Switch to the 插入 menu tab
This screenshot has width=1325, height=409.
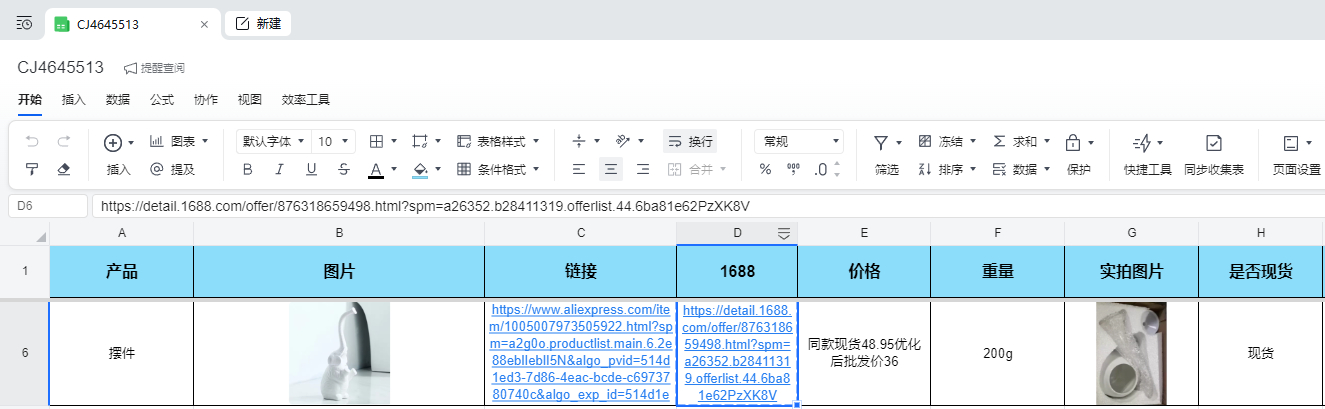pos(73,100)
